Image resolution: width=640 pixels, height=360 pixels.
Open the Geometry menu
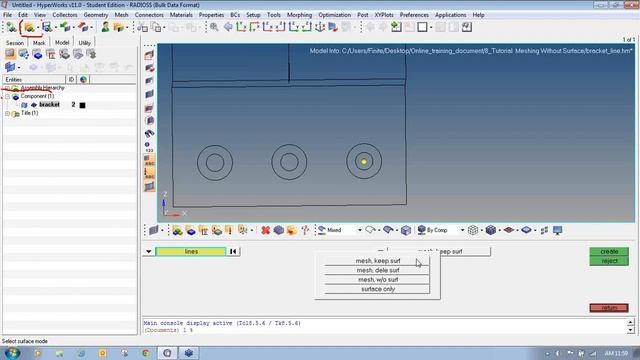tap(96, 15)
